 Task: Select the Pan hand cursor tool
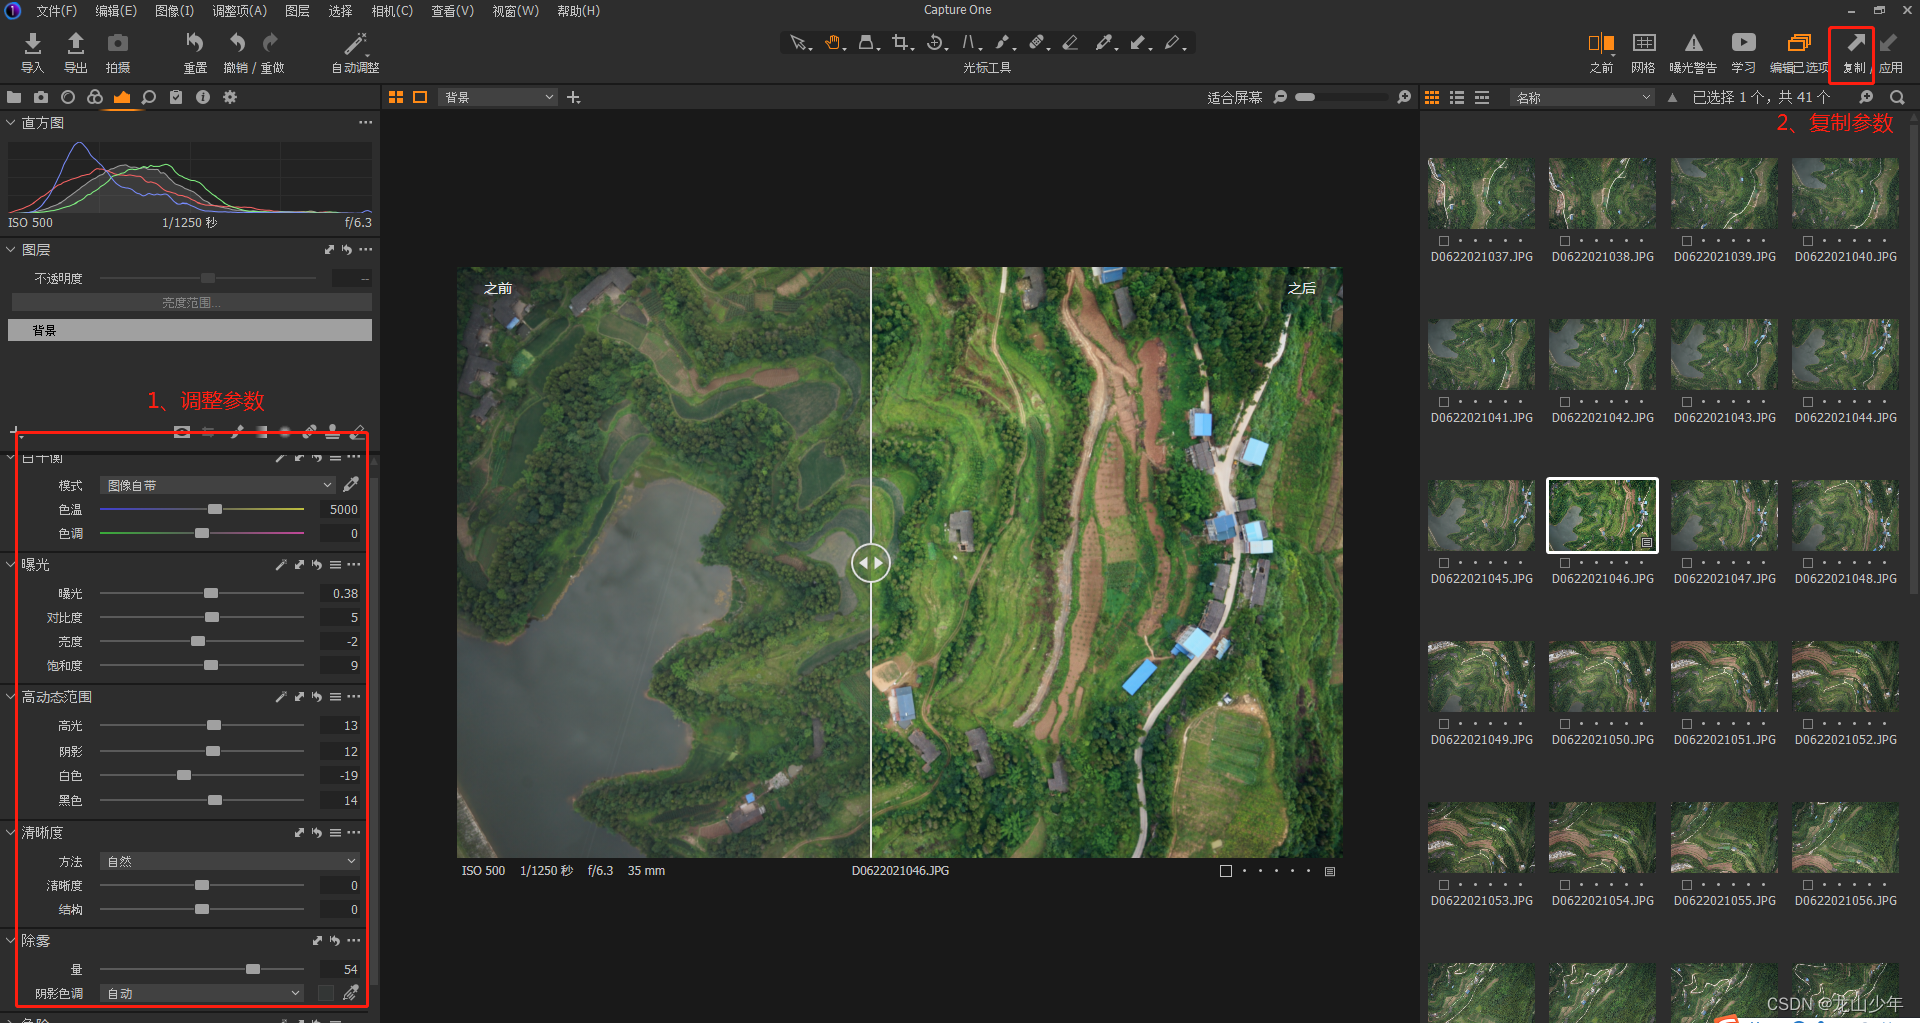834,43
